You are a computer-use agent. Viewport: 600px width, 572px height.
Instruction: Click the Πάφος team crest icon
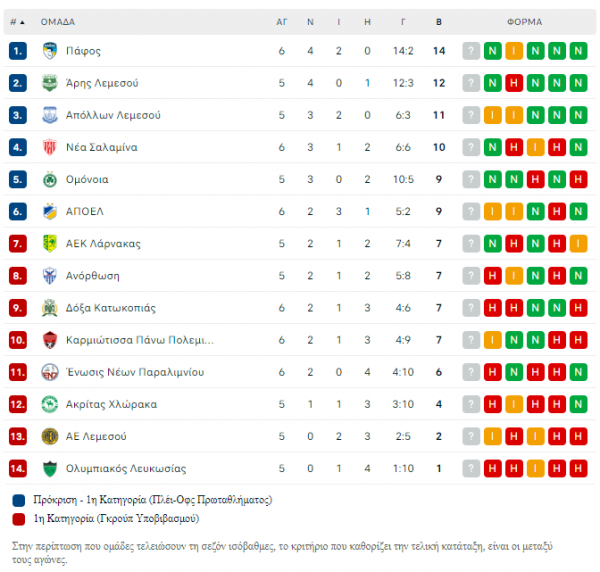point(50,51)
